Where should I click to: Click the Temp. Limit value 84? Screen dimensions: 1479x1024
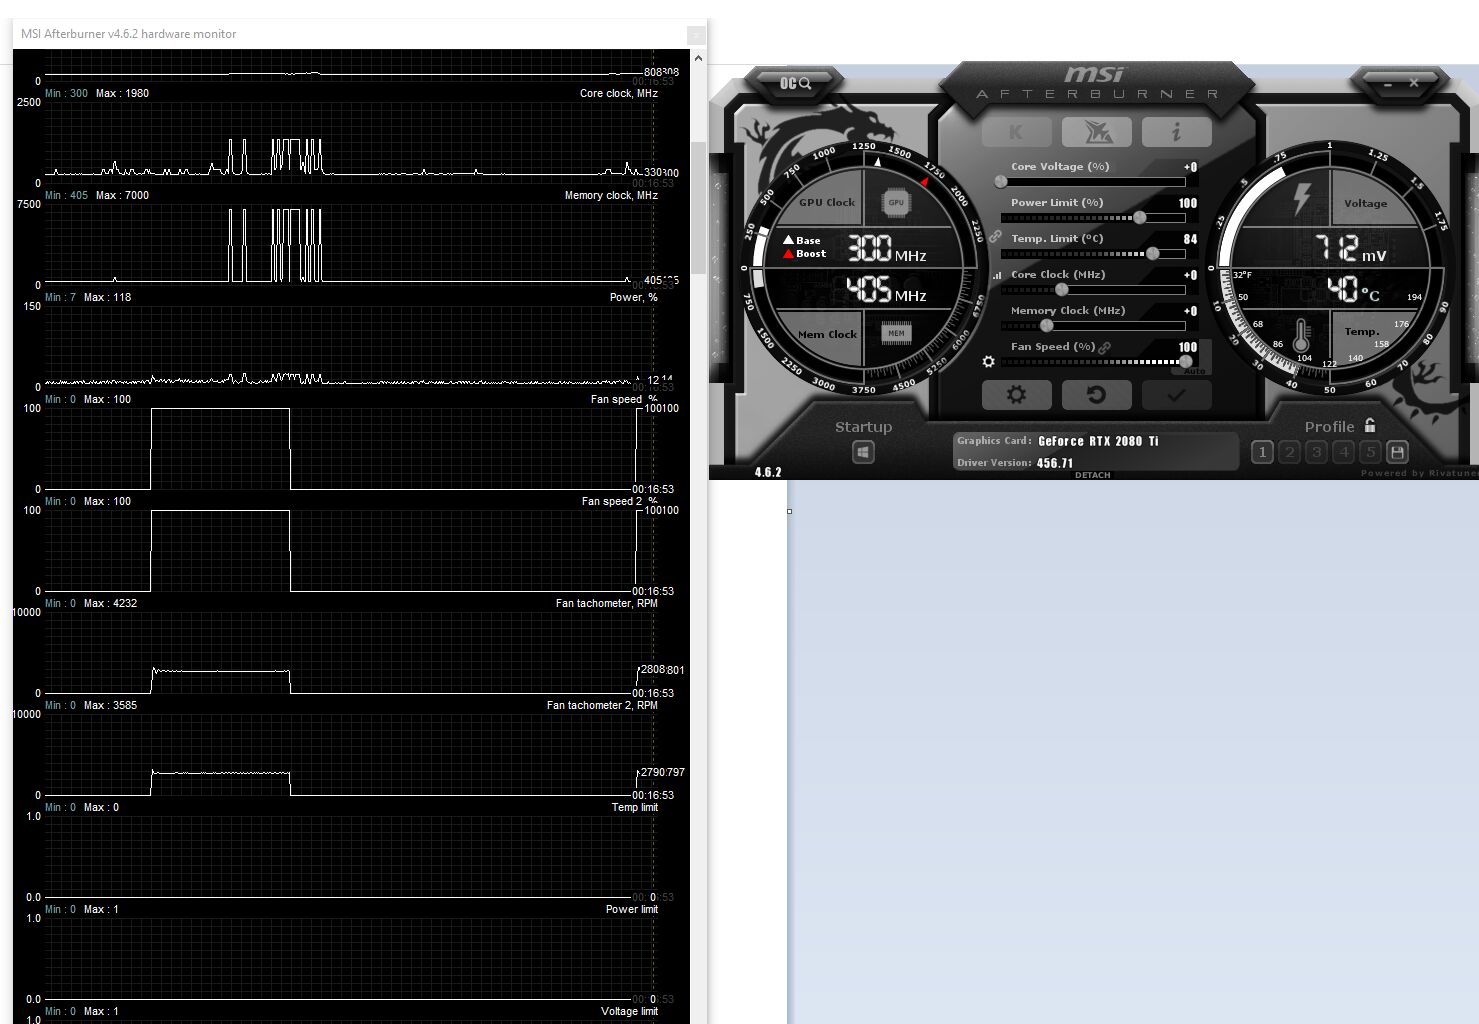[1190, 239]
